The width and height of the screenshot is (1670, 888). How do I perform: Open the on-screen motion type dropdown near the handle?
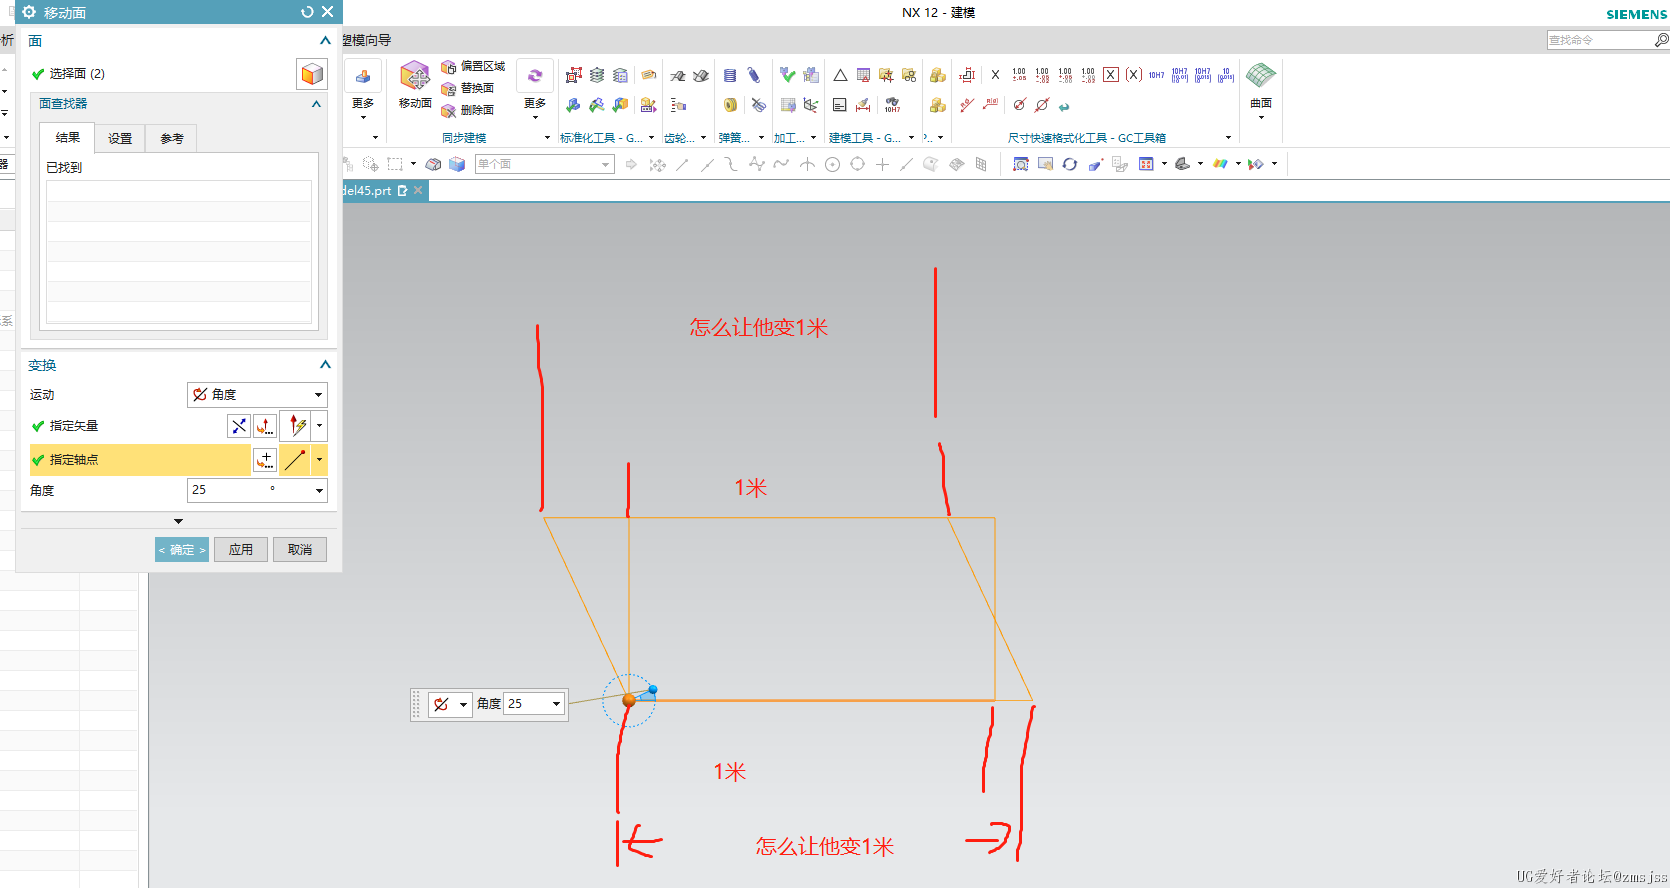450,704
